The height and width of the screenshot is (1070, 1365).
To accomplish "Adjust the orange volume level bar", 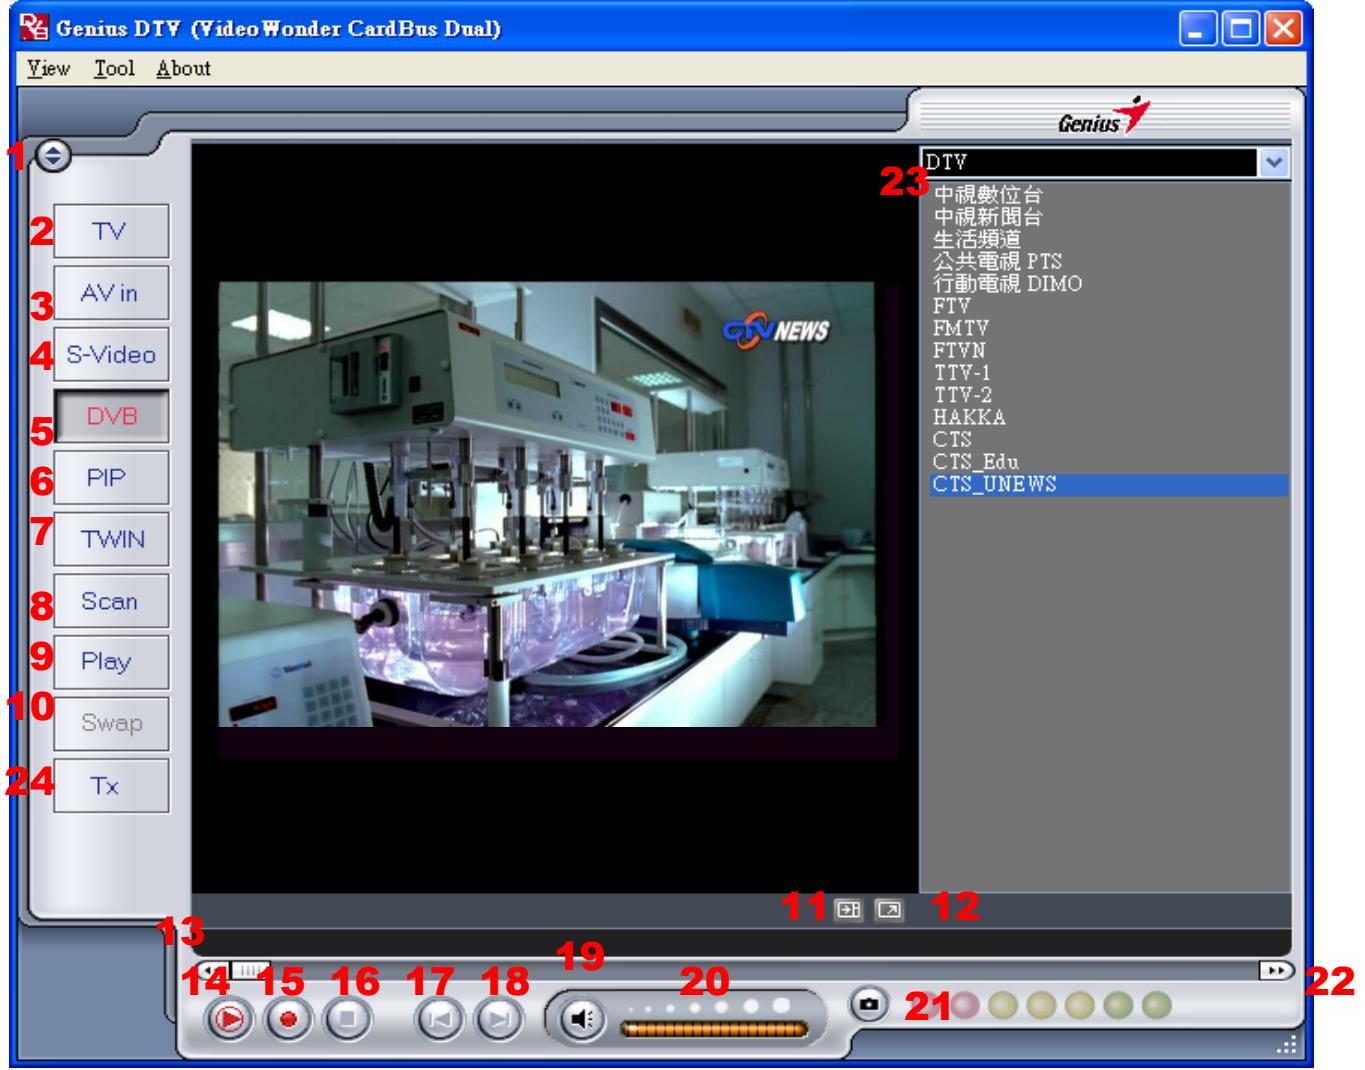I will pyautogui.click(x=714, y=1028).
